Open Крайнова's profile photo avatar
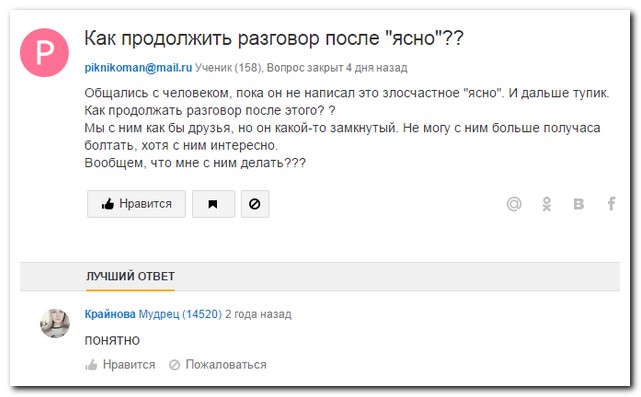This screenshot has width=641, height=397. 55,323
